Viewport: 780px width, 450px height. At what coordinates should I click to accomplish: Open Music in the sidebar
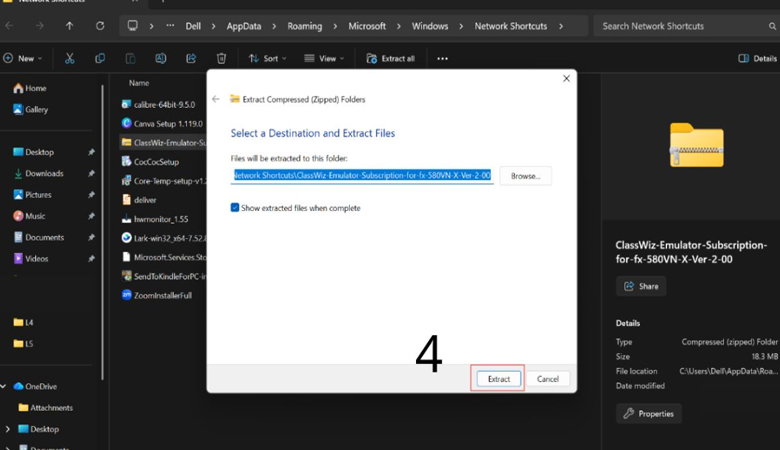(x=29, y=216)
